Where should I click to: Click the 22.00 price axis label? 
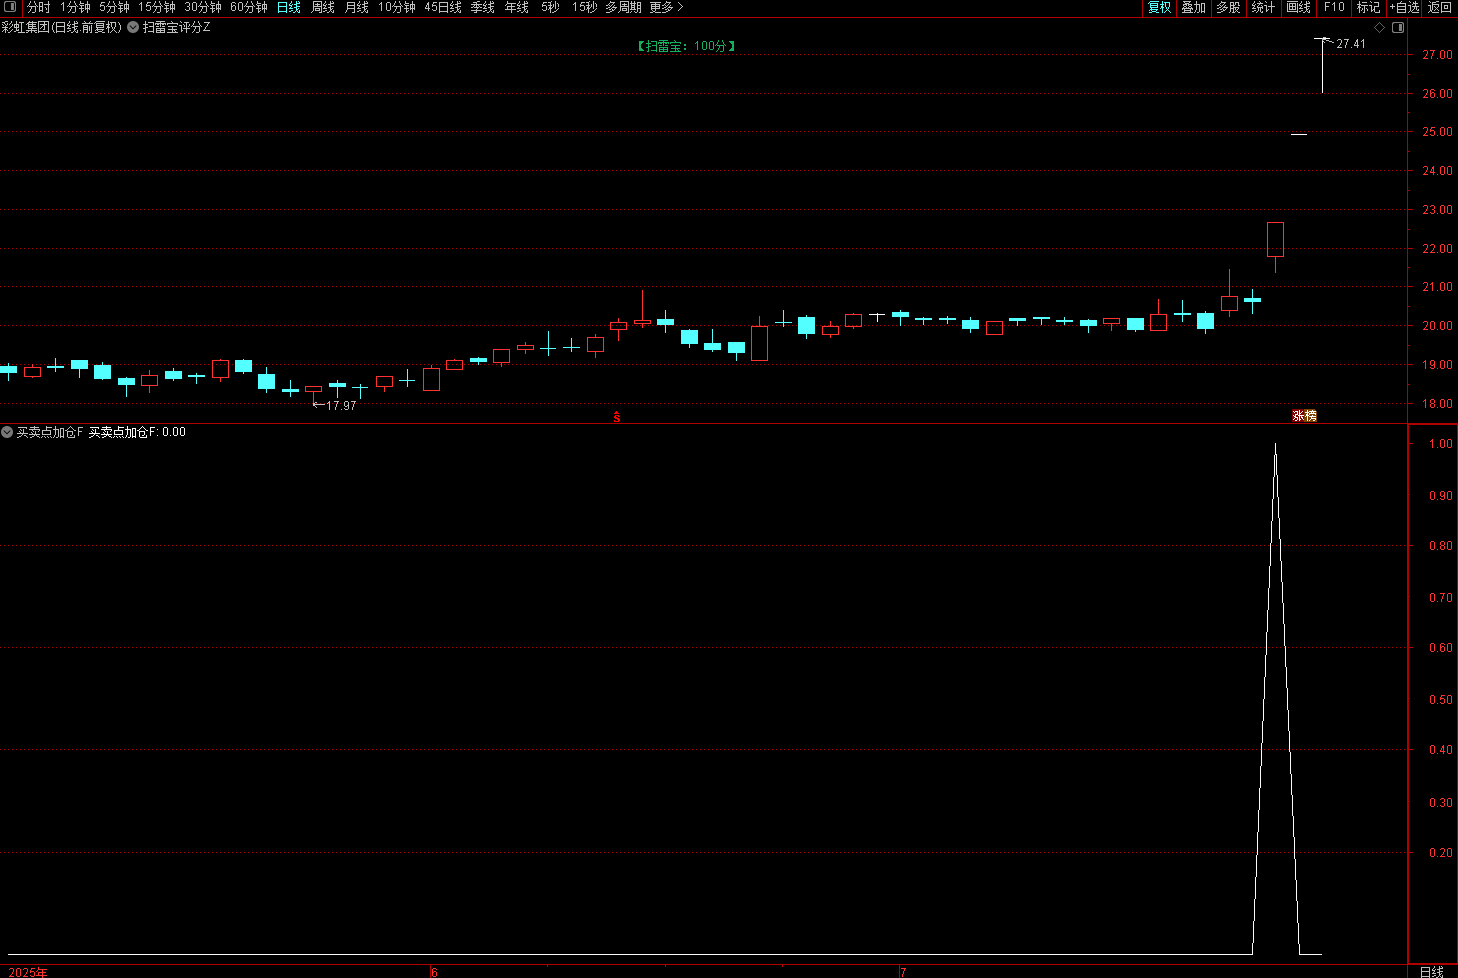1437,249
